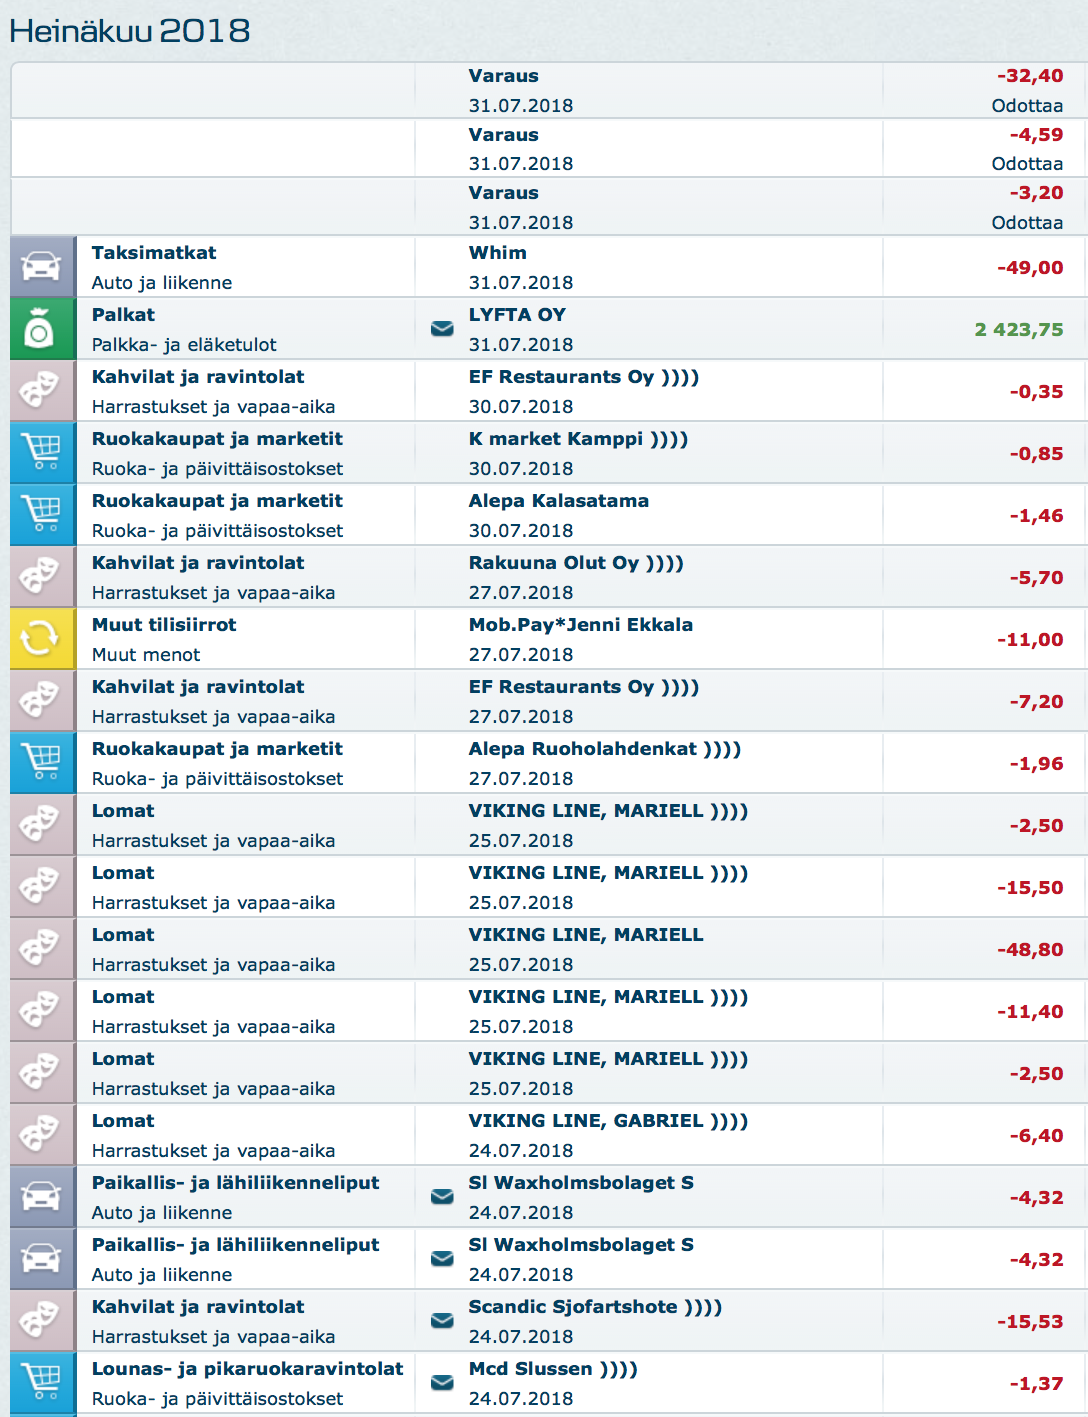Click the theater masks icon for VIKING LINE, GABRIEL
The image size is (1088, 1417).
[x=42, y=1135]
